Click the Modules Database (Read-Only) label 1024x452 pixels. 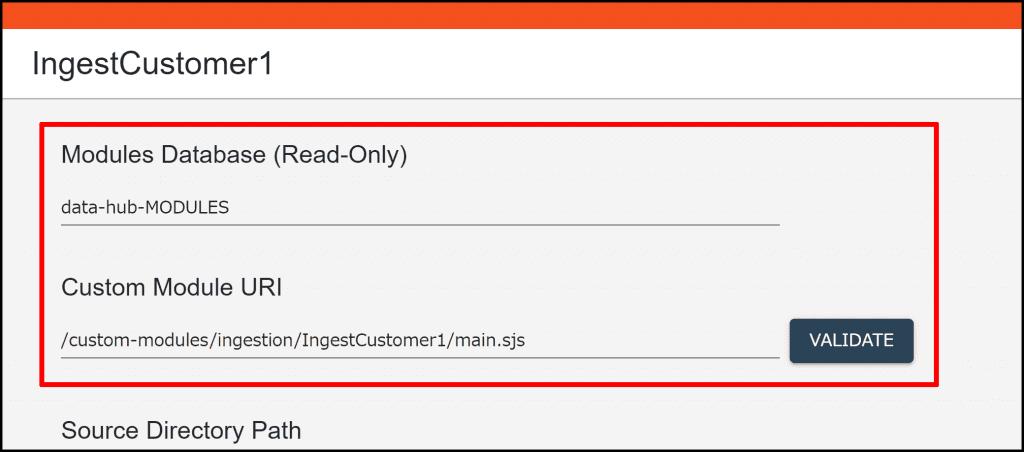pyautogui.click(x=235, y=155)
